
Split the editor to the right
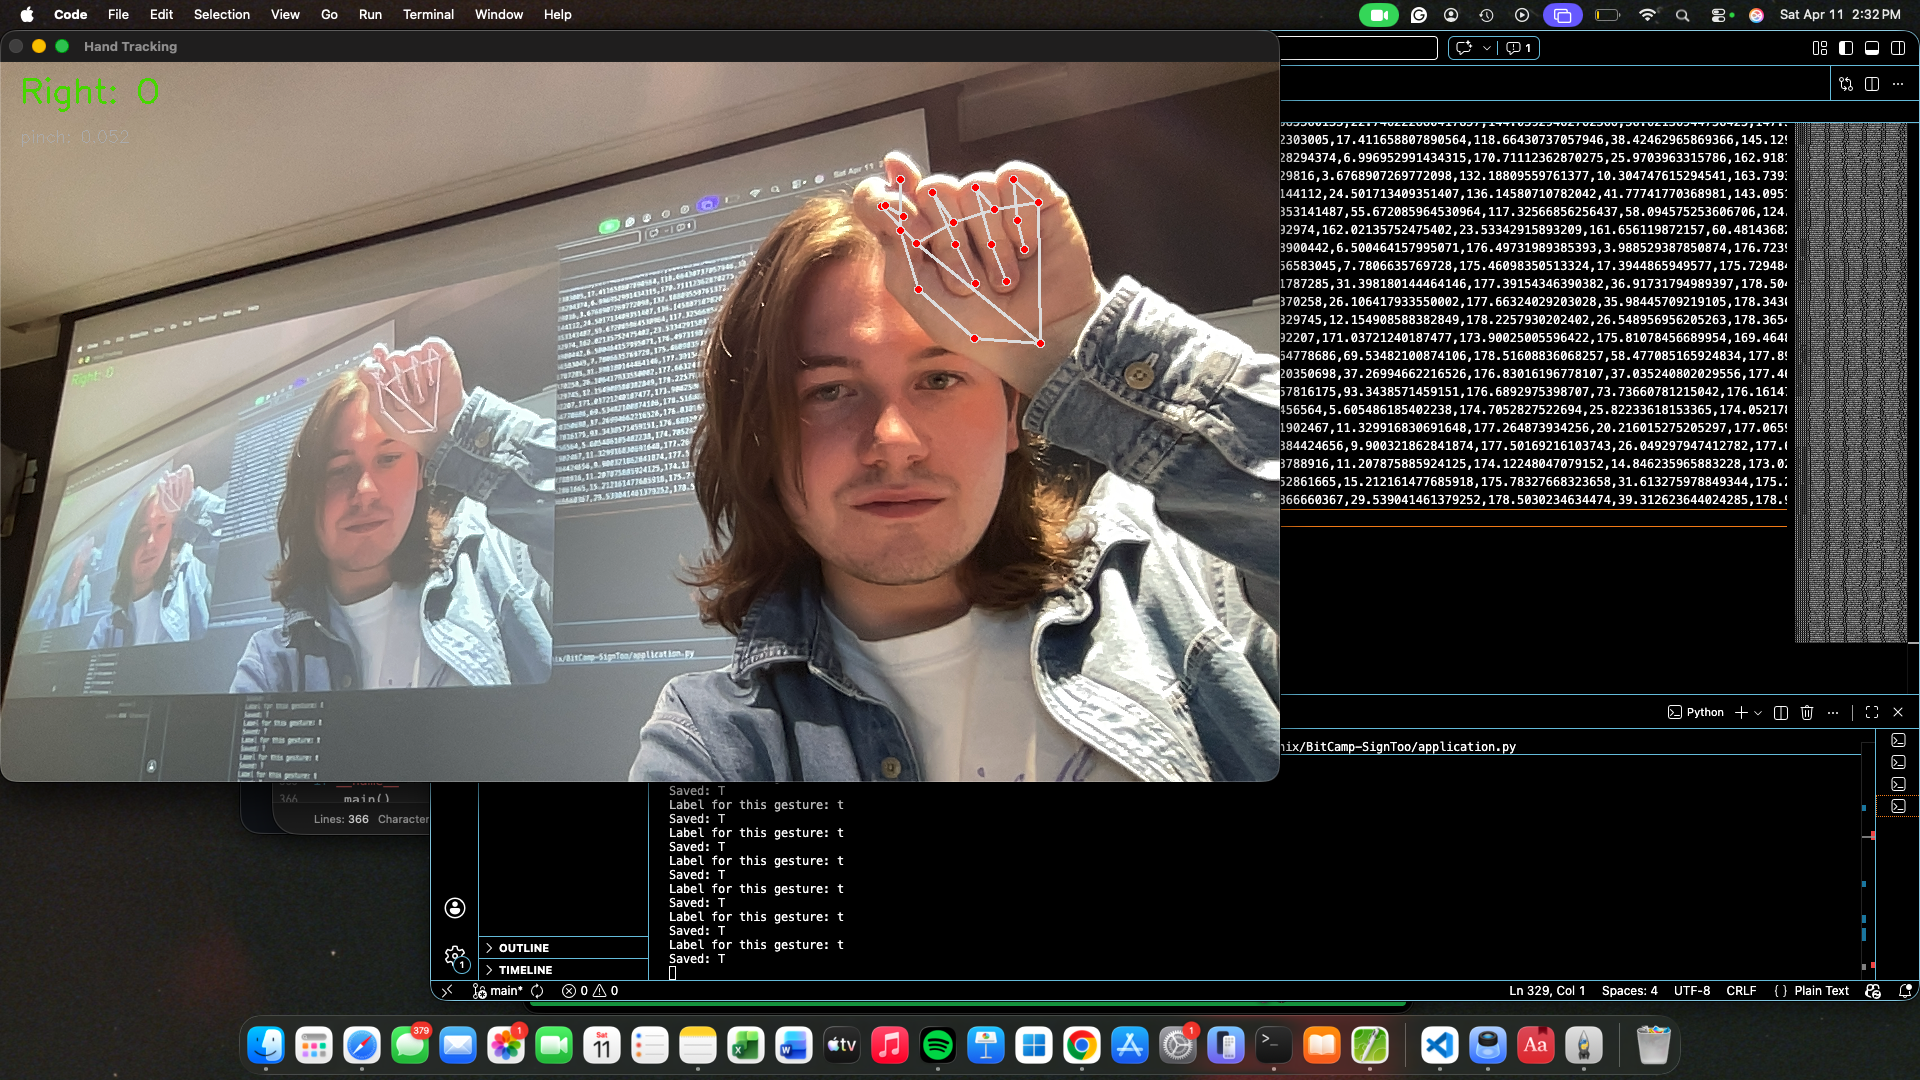click(x=1872, y=84)
